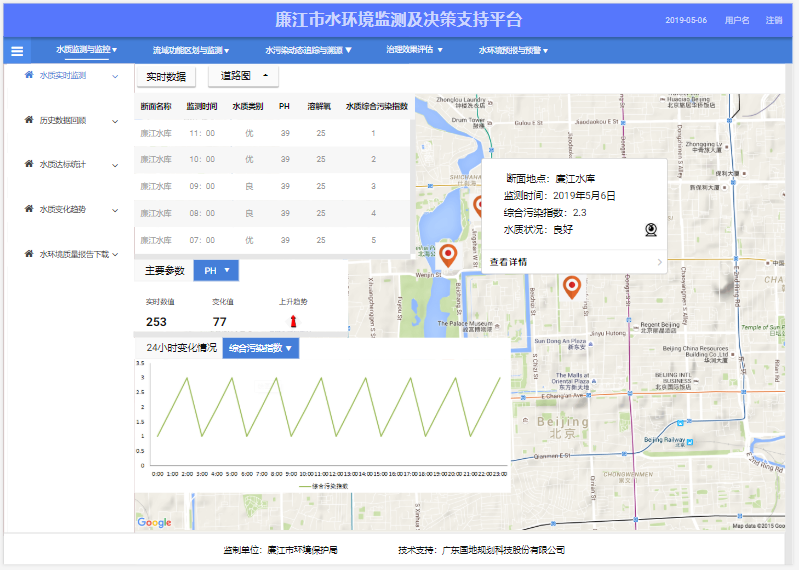Select the map pin near Wenjin St
This screenshot has height=570, width=799.
point(448,255)
